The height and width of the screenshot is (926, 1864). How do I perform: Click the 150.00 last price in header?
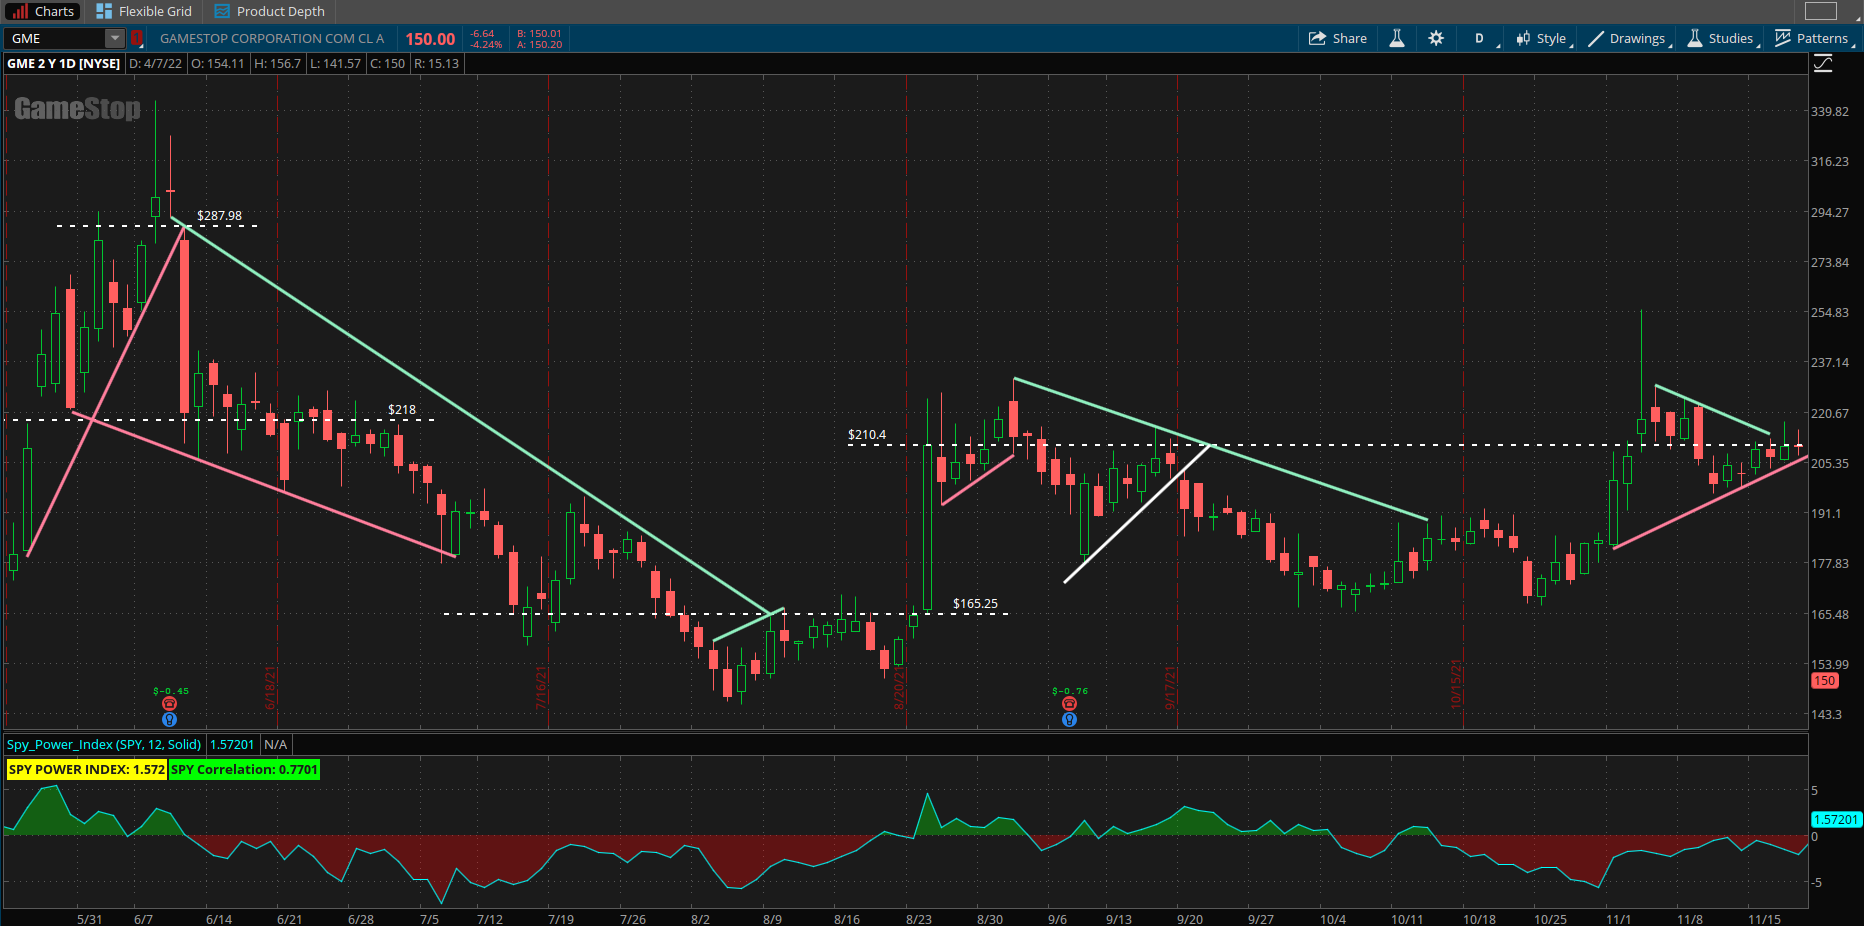(430, 39)
